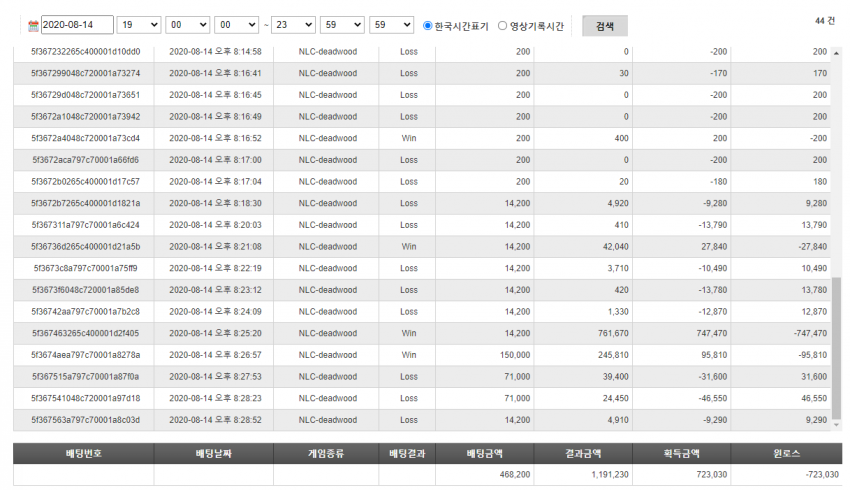850x490 pixels.
Task: Click the timestamp 오후 8:25:20
Action: point(239,333)
